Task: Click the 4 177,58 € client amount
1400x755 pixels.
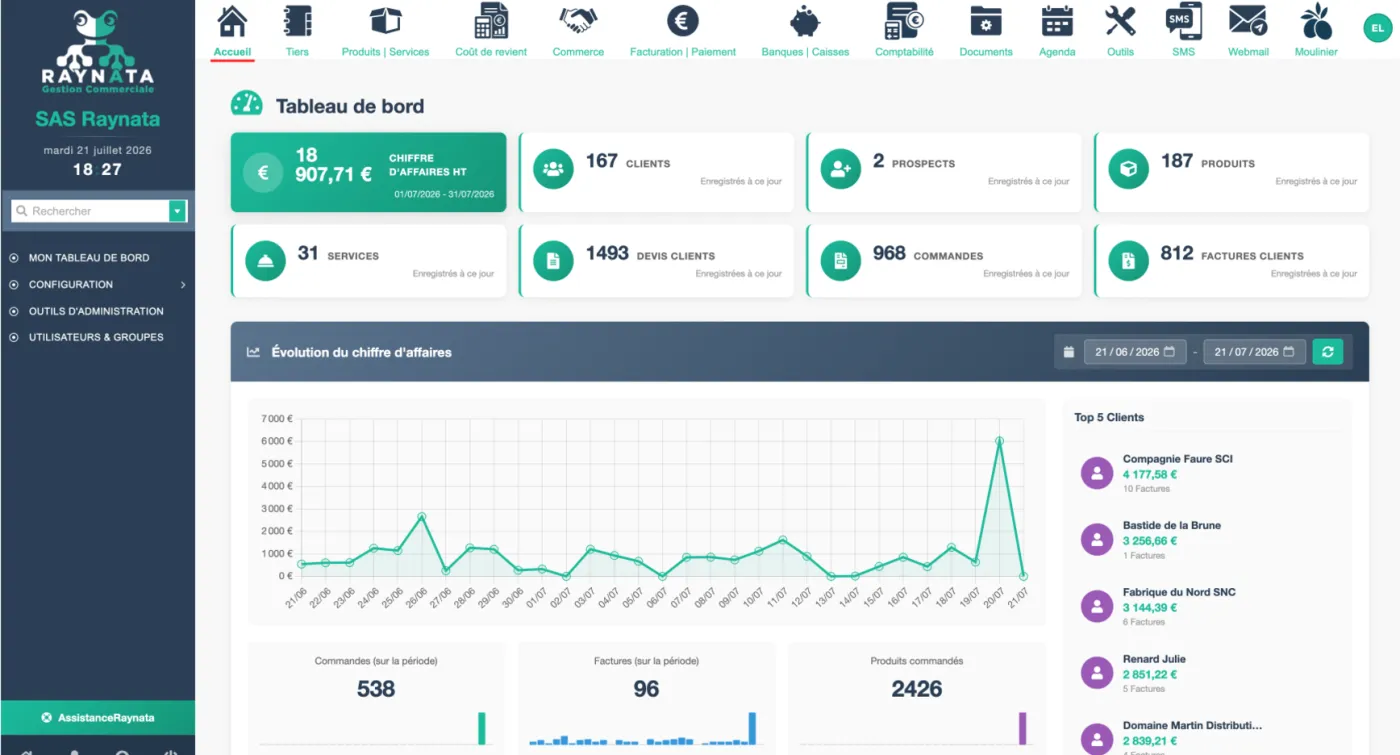Action: [1151, 474]
